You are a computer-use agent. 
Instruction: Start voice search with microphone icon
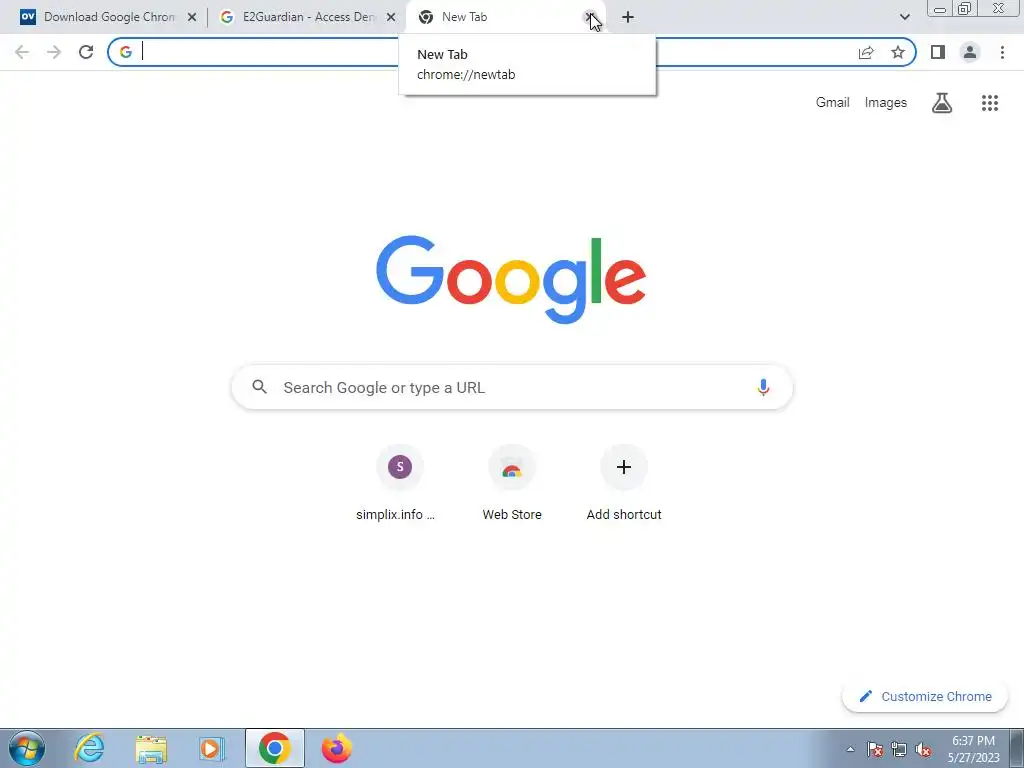click(x=763, y=387)
